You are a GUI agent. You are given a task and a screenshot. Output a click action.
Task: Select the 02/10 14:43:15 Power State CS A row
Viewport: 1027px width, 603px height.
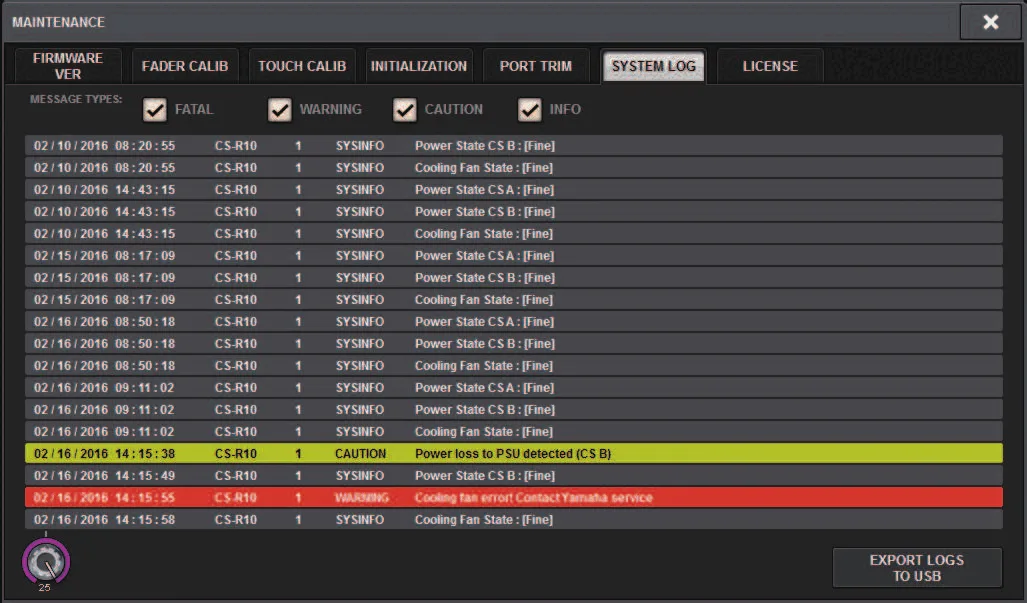pyautogui.click(x=514, y=189)
